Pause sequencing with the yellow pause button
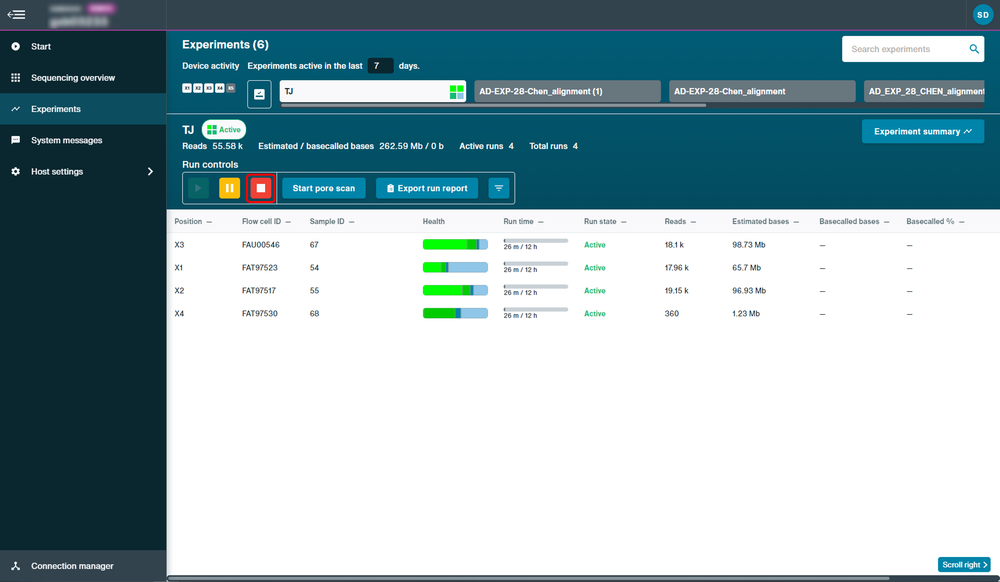 click(x=229, y=188)
